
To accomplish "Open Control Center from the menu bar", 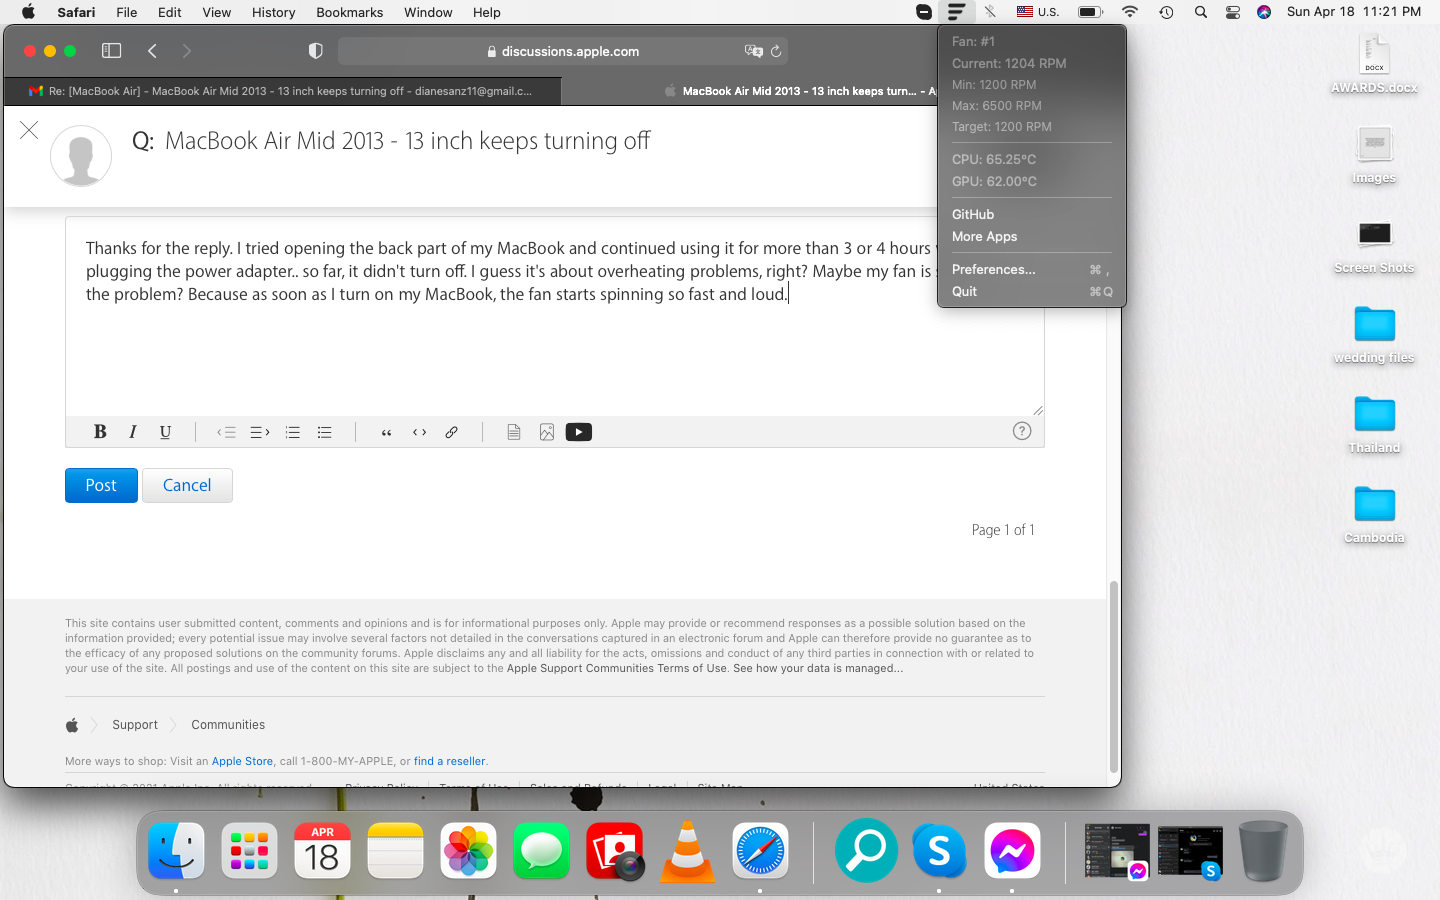I will (x=1233, y=12).
